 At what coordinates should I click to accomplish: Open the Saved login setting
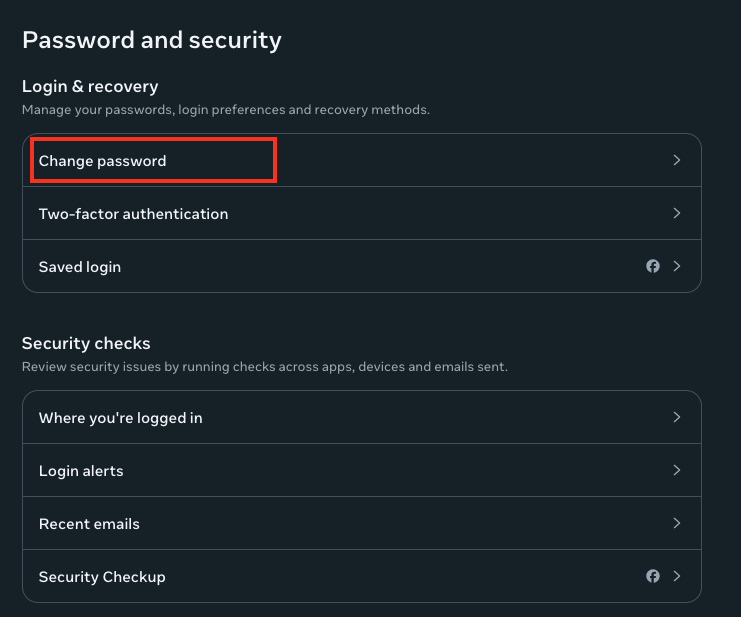[x=80, y=267]
